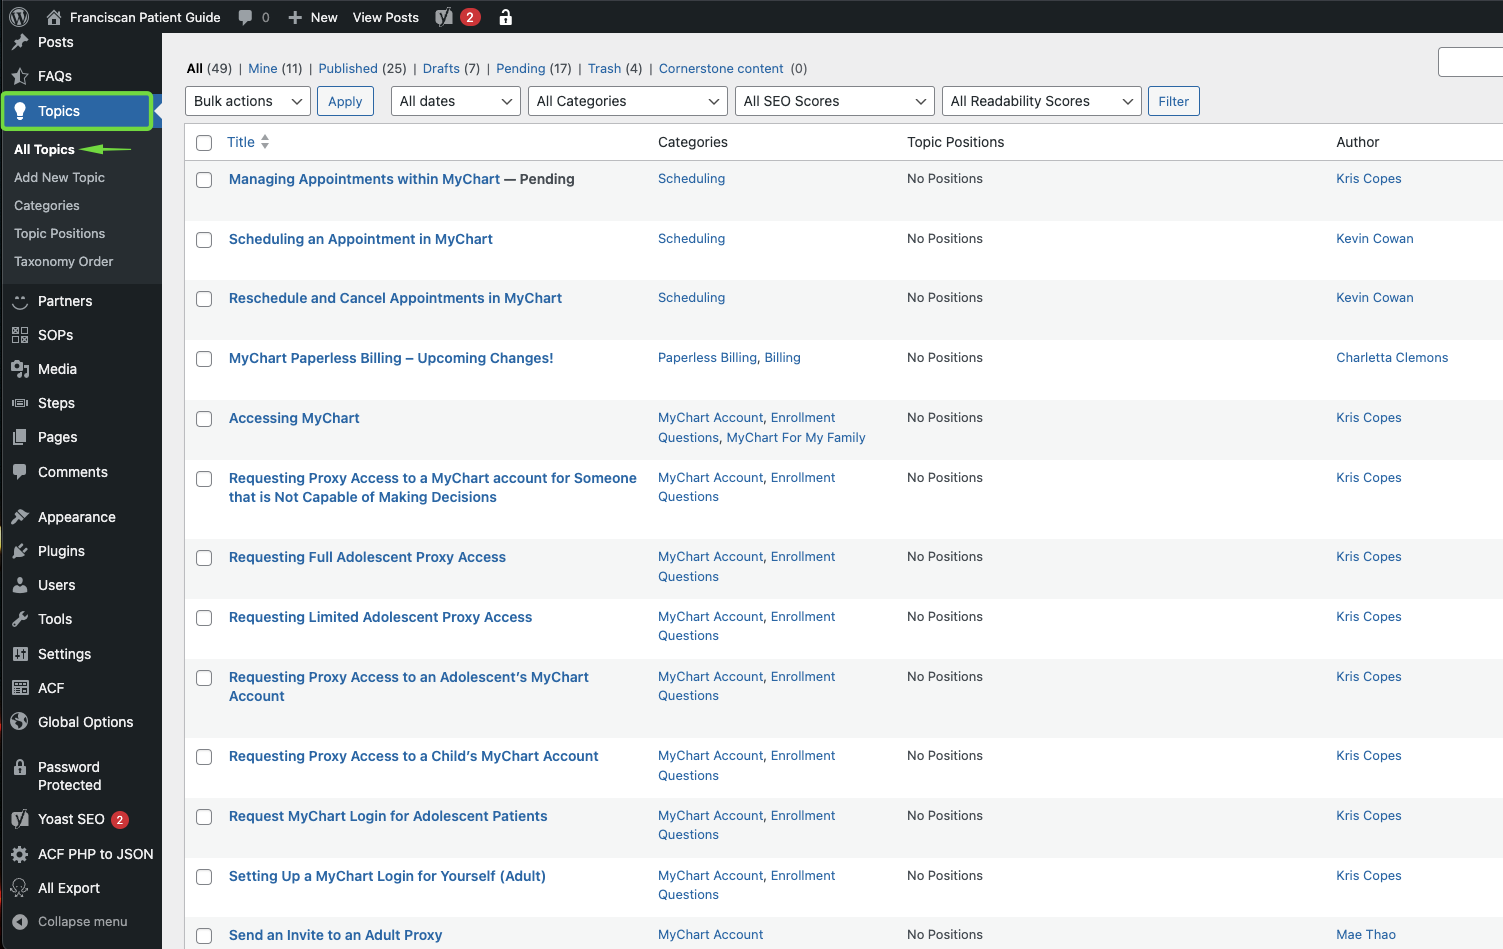Click the padlock icon in admin bar

[x=506, y=17]
